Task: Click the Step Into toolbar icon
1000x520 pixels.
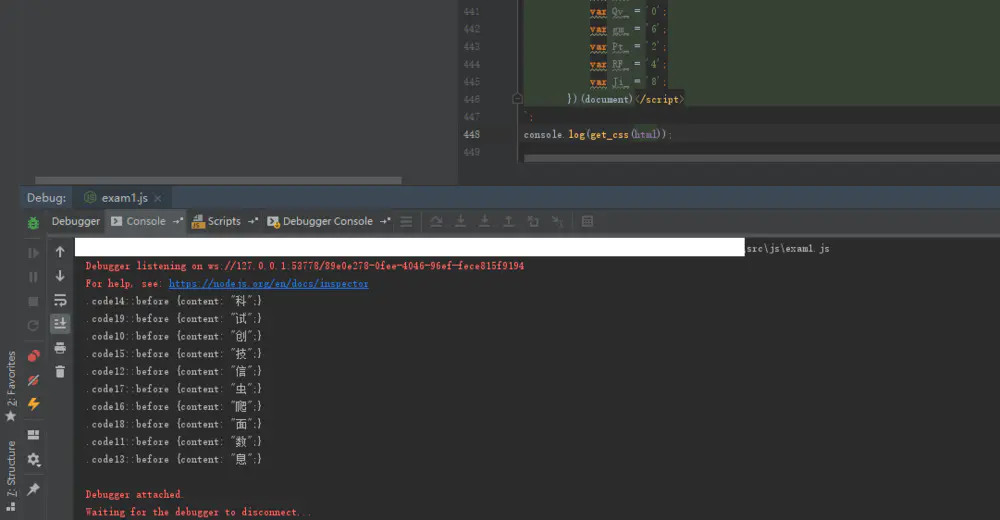Action: 460,221
